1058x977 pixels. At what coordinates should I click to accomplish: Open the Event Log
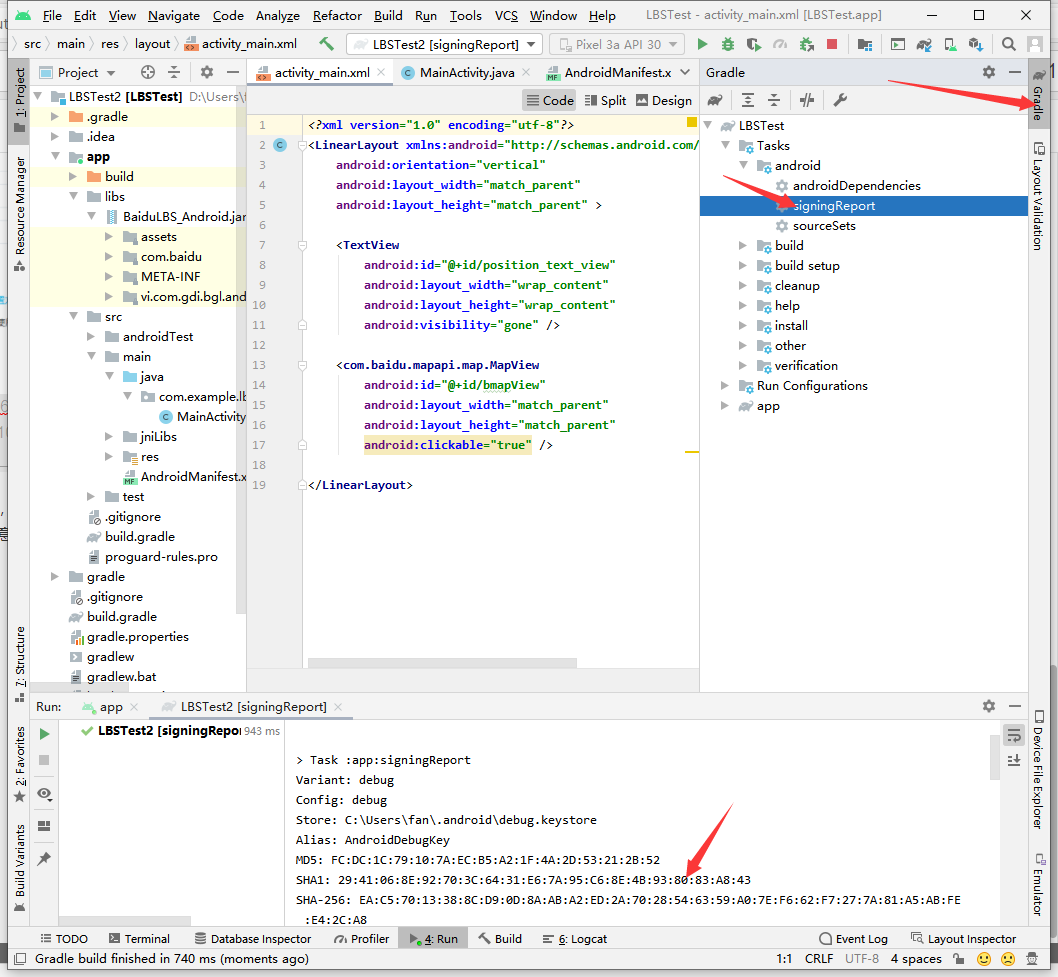click(x=854, y=939)
